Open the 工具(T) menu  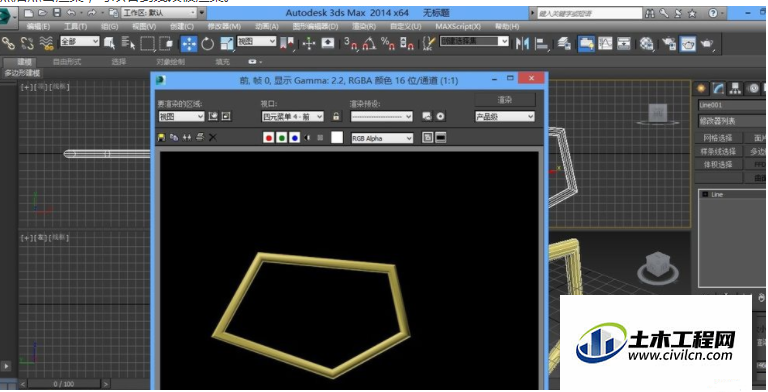[75, 26]
